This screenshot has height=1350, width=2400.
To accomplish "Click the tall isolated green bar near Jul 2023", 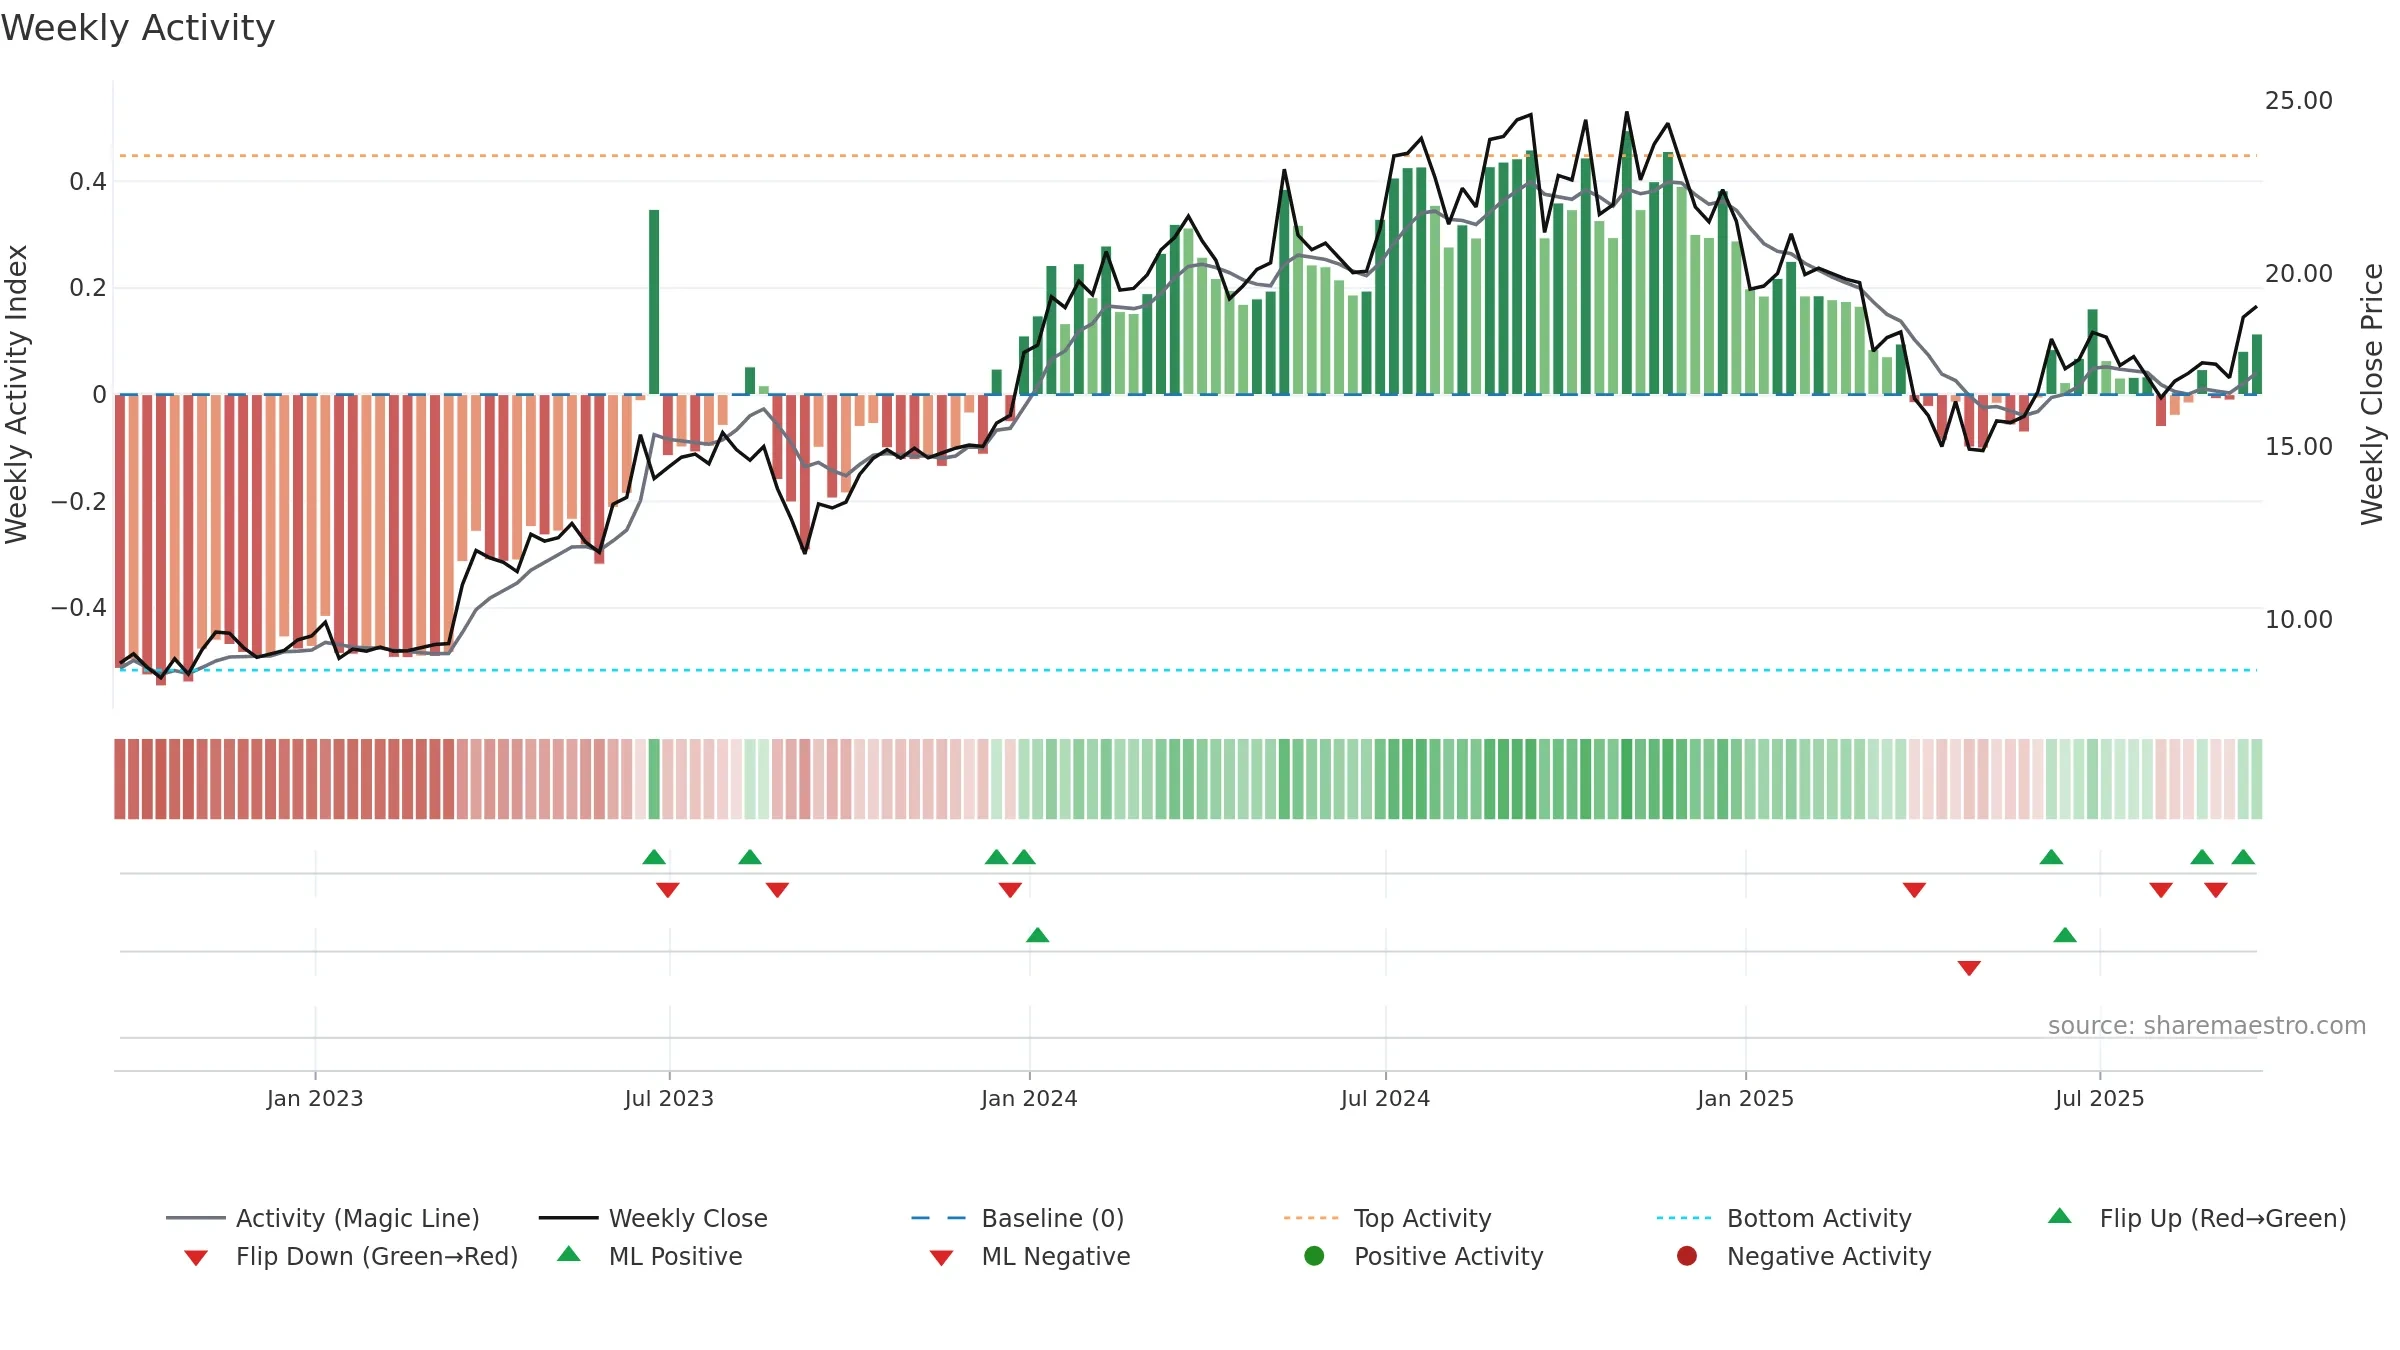I will click(x=654, y=302).
